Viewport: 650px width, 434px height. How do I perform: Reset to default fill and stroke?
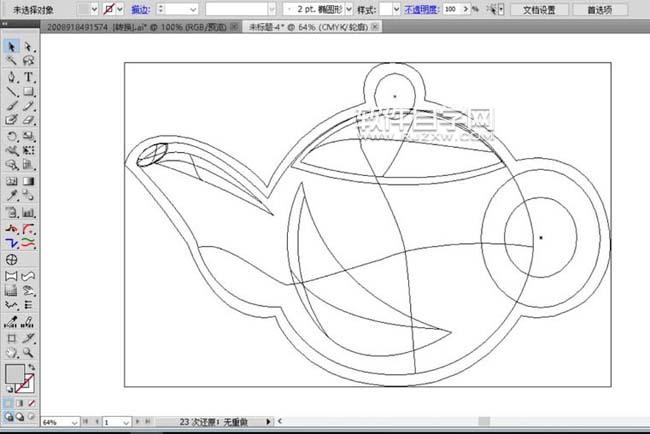click(x=9, y=389)
